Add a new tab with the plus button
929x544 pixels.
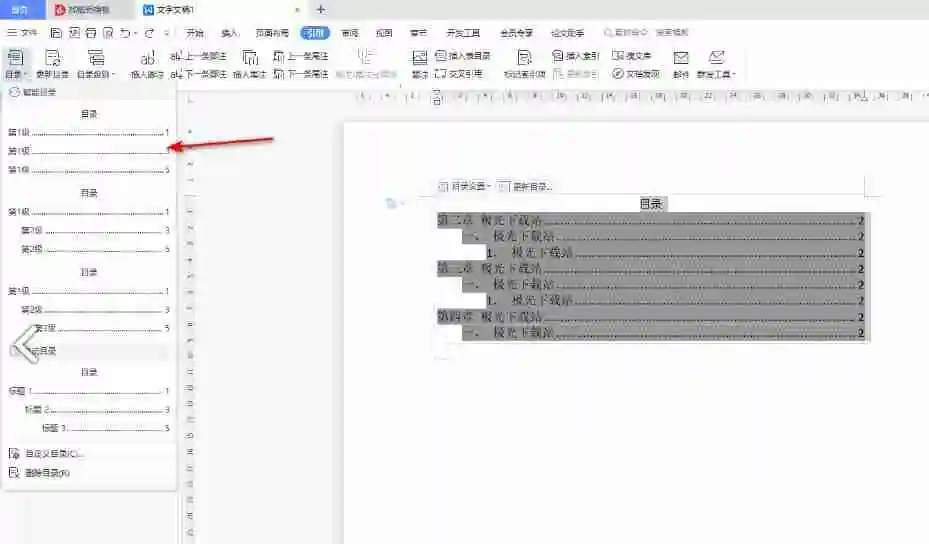[321, 9]
